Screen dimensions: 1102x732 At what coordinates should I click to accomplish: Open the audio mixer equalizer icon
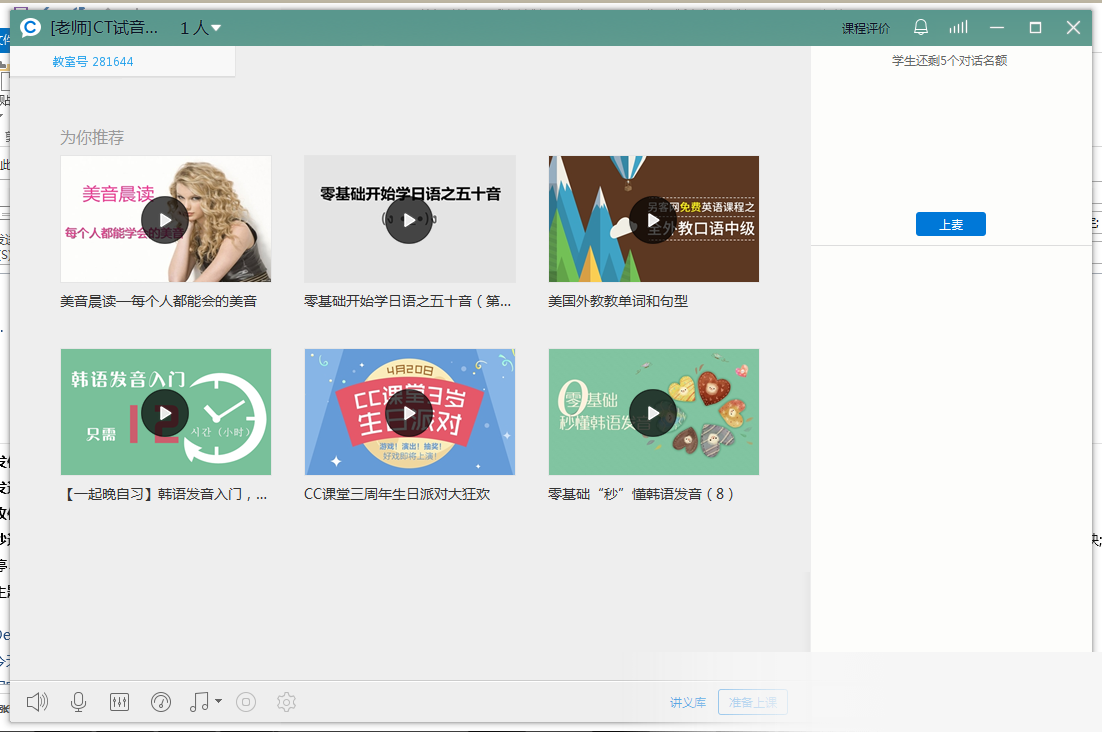click(x=119, y=702)
